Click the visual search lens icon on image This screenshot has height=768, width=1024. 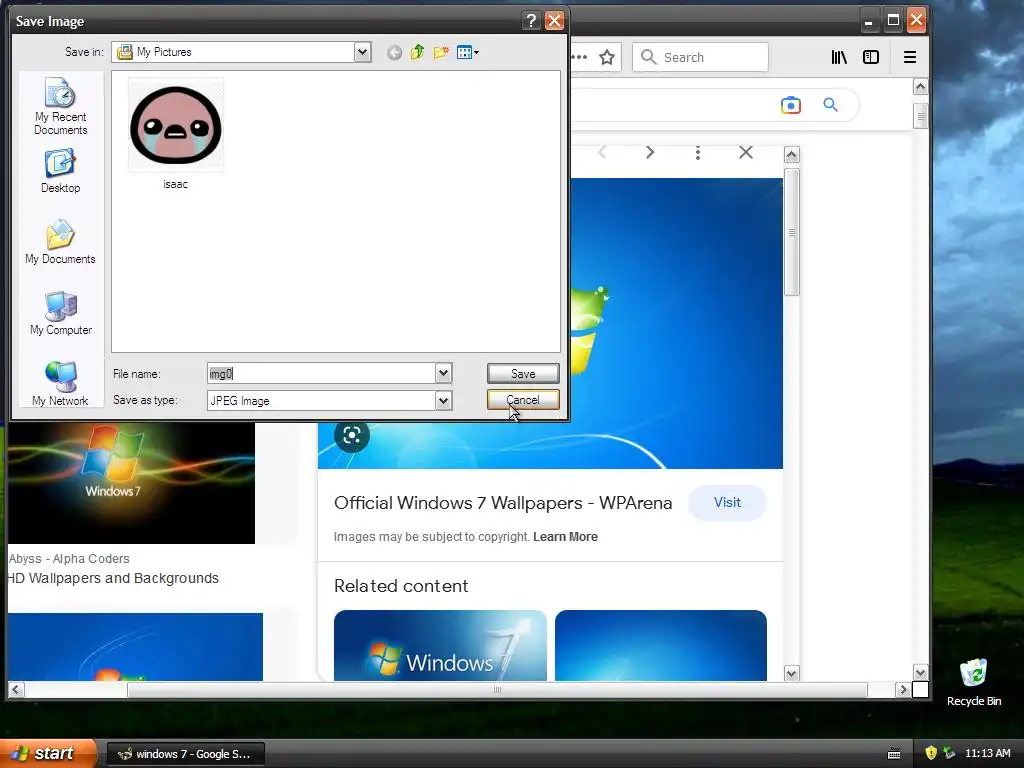click(351, 435)
